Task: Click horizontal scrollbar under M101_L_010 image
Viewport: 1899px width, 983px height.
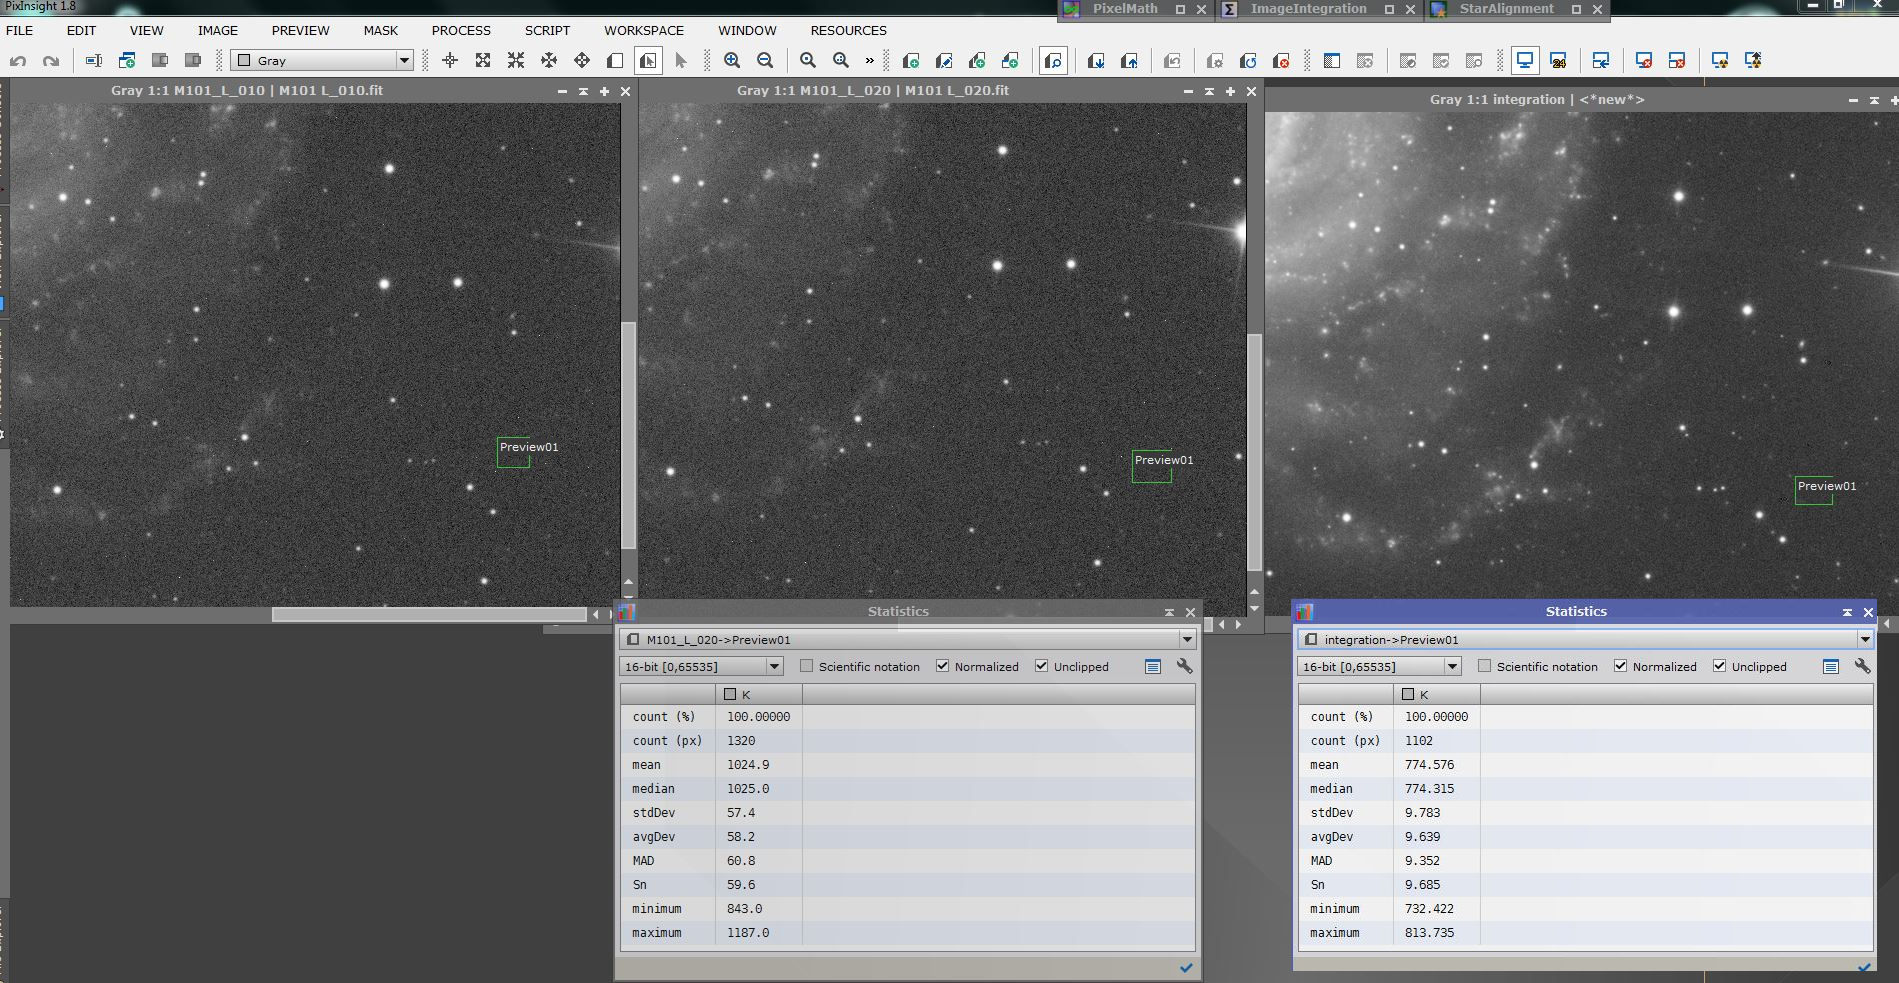Action: click(x=429, y=614)
